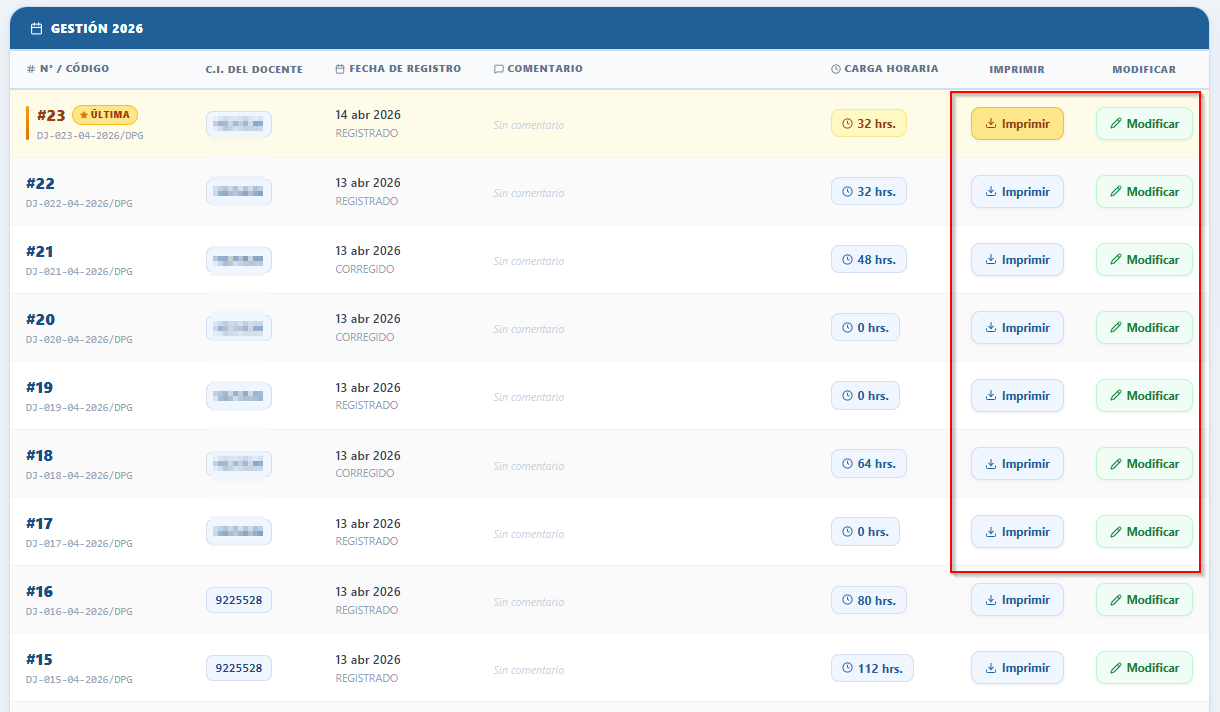The width and height of the screenshot is (1220, 712).
Task: Click the calendar icon beside Gestión 2026
Action: point(37,29)
